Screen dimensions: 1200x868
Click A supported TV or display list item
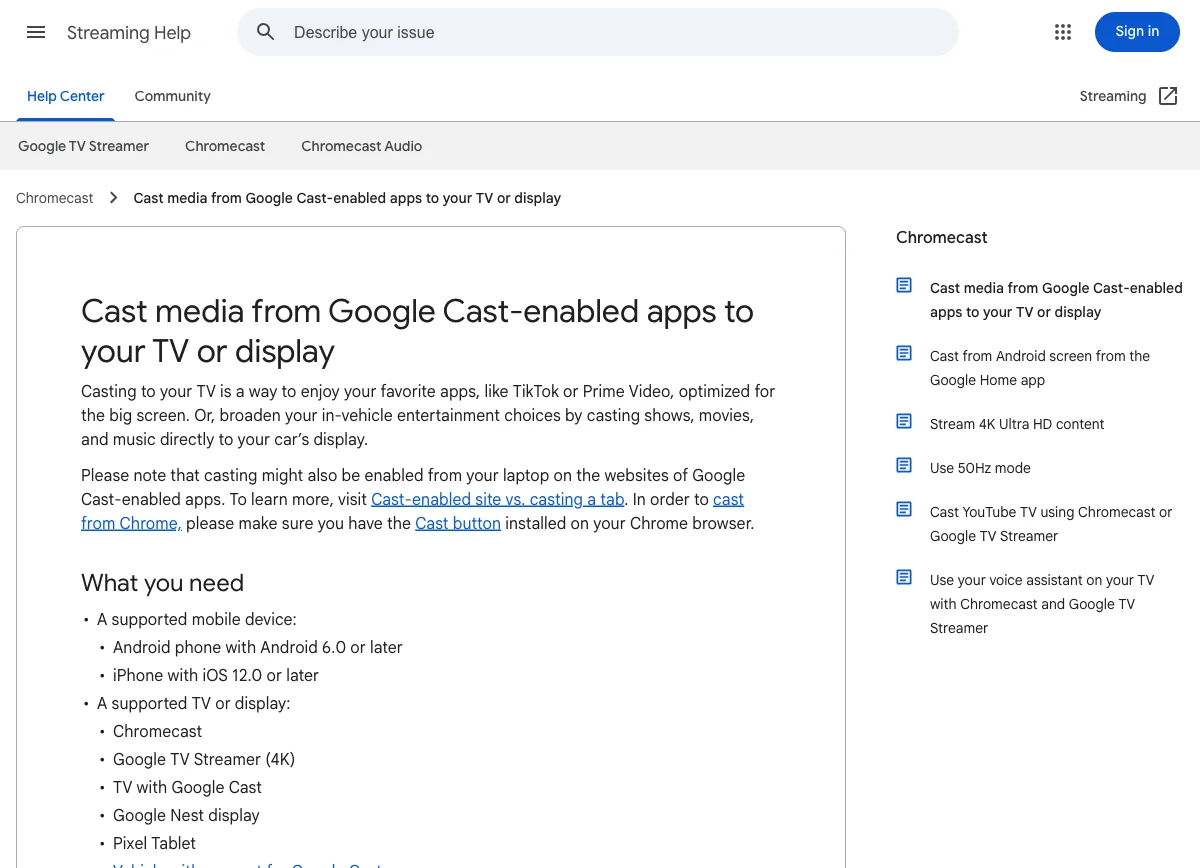[x=194, y=703]
